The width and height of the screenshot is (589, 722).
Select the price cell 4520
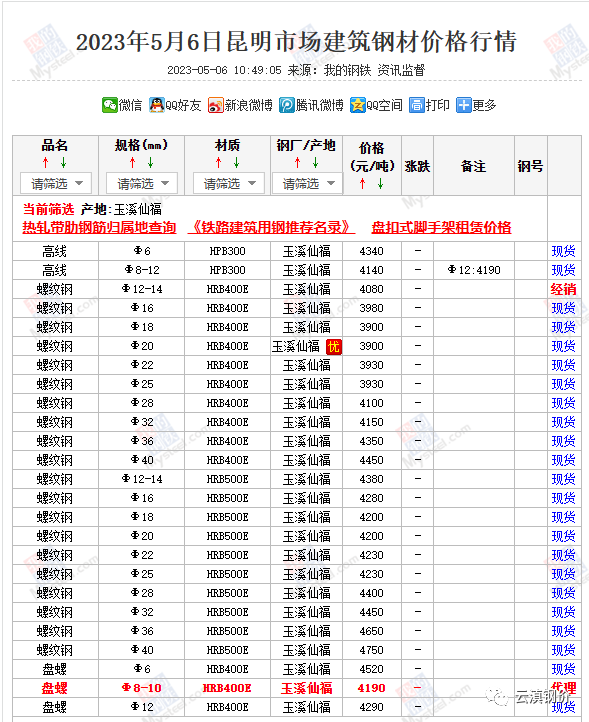[372, 669]
